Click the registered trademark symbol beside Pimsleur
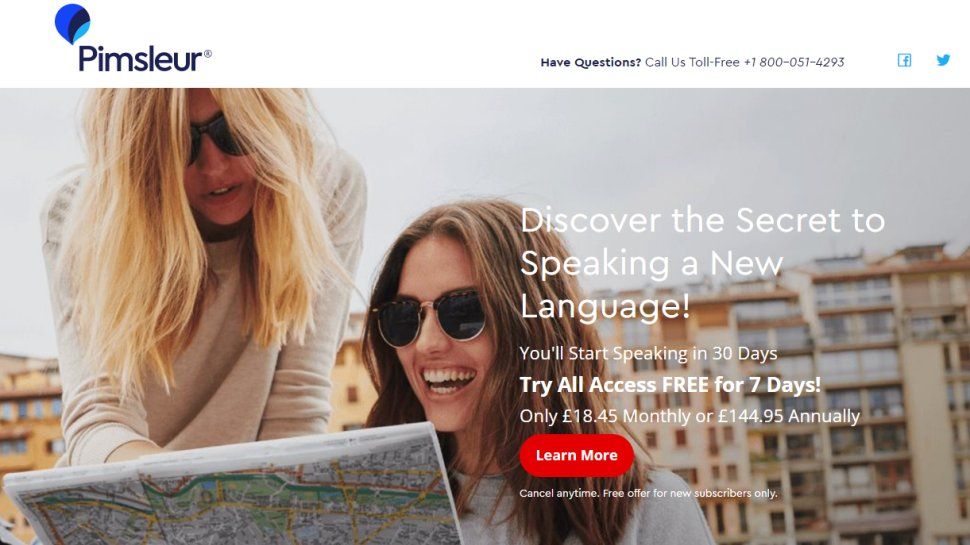 [x=208, y=54]
